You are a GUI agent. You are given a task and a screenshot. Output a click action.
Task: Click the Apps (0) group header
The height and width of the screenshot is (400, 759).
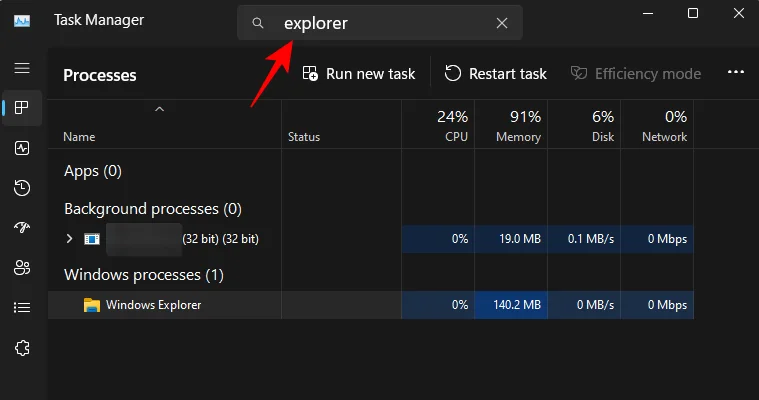93,171
